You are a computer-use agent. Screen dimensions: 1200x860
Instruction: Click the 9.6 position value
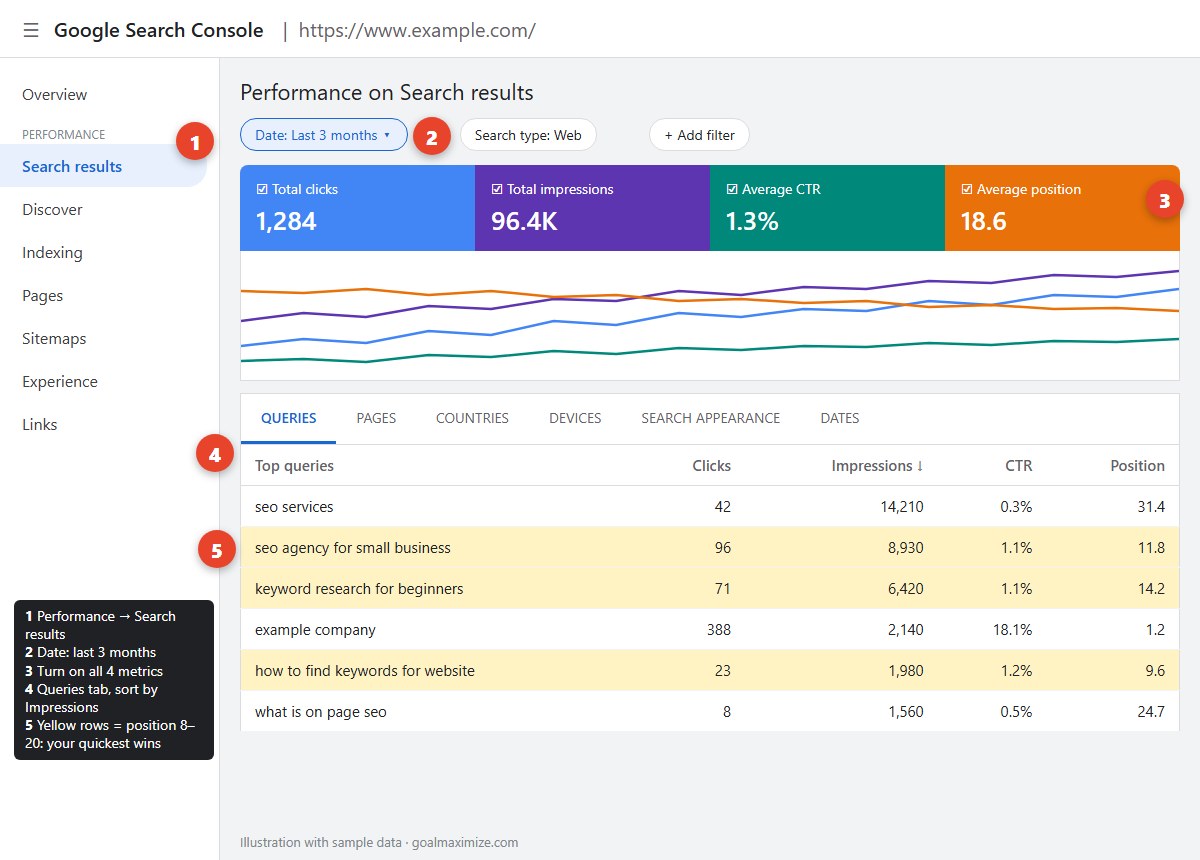1155,671
